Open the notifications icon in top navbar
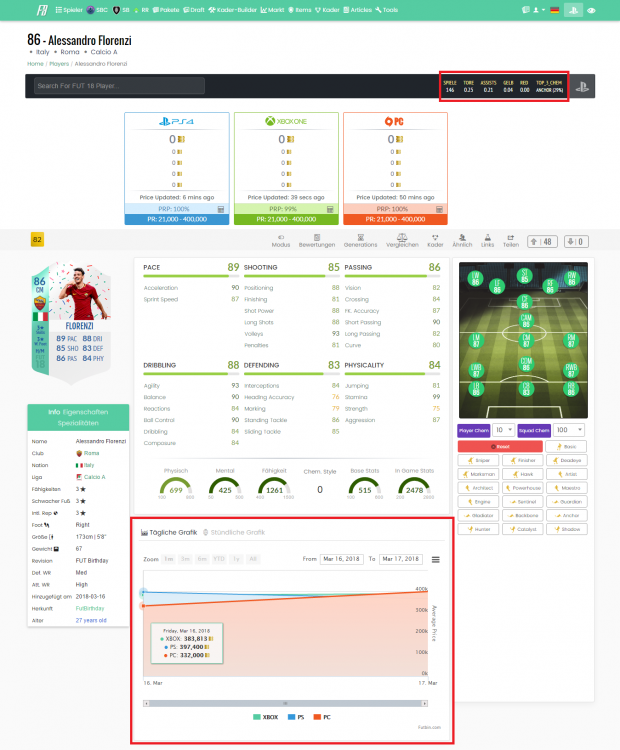 point(526,10)
